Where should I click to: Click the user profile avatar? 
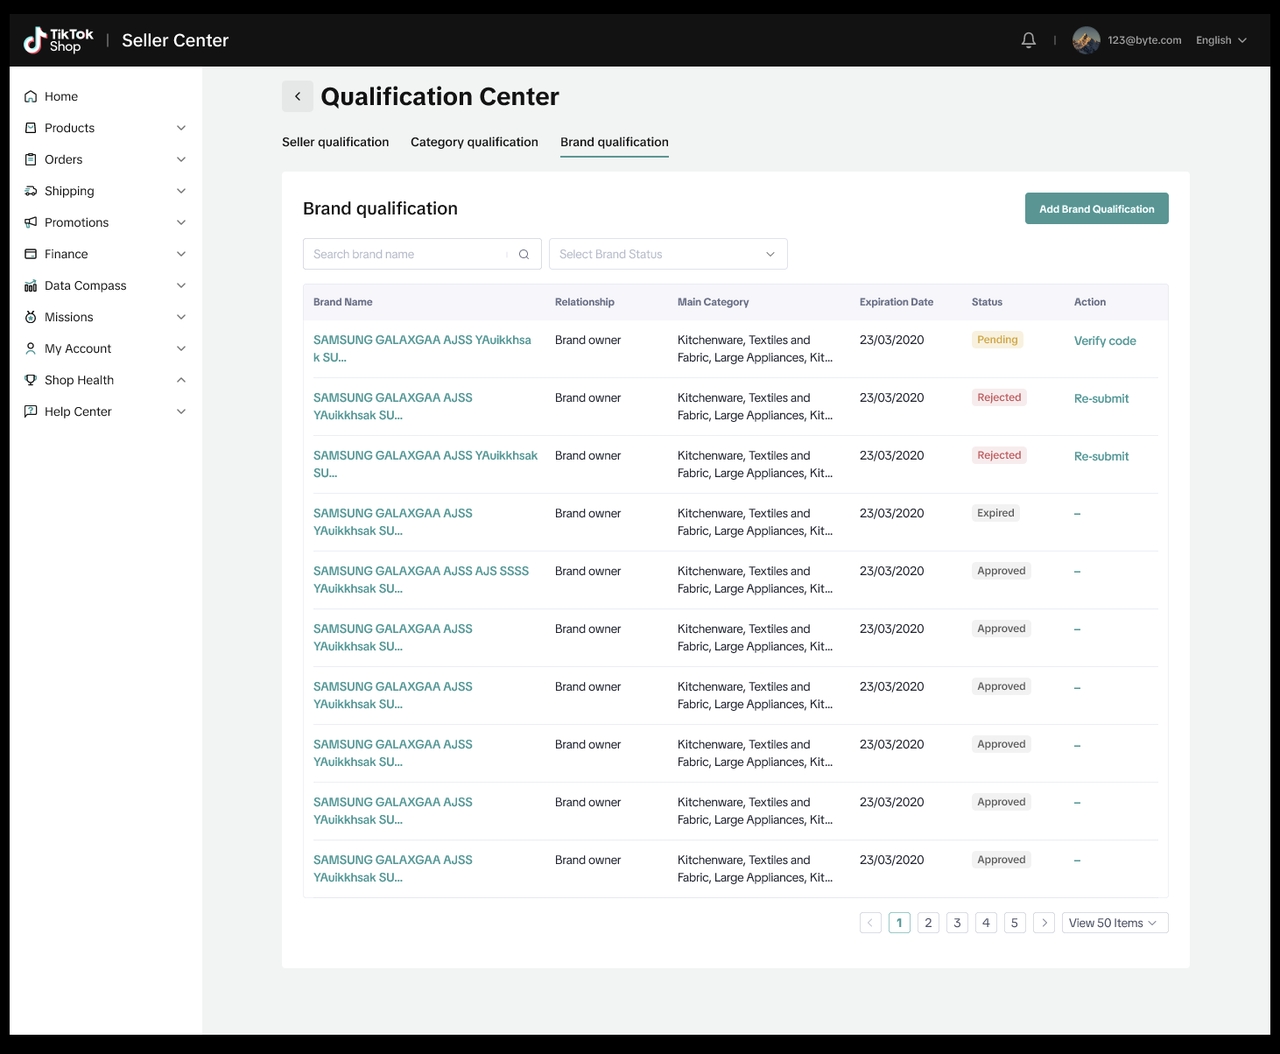(x=1086, y=40)
